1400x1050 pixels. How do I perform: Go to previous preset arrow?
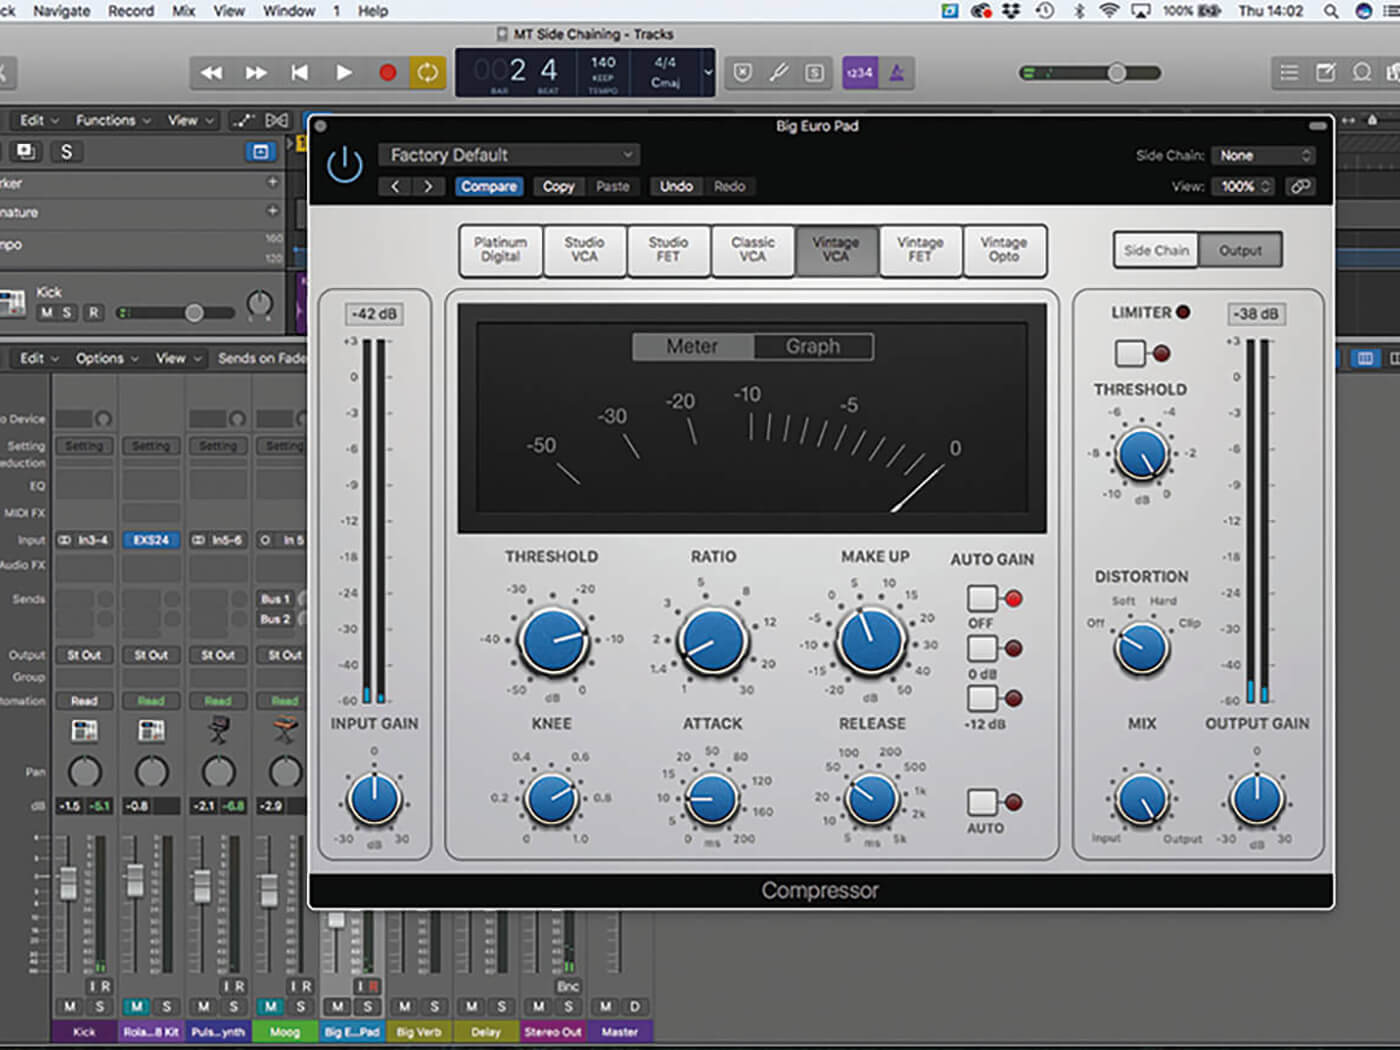[x=395, y=186]
